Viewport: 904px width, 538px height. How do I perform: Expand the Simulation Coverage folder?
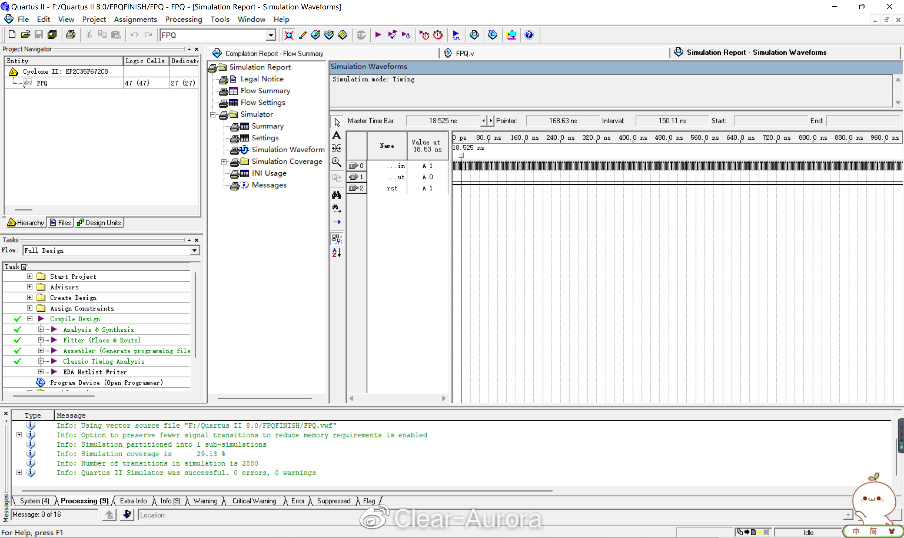224,161
